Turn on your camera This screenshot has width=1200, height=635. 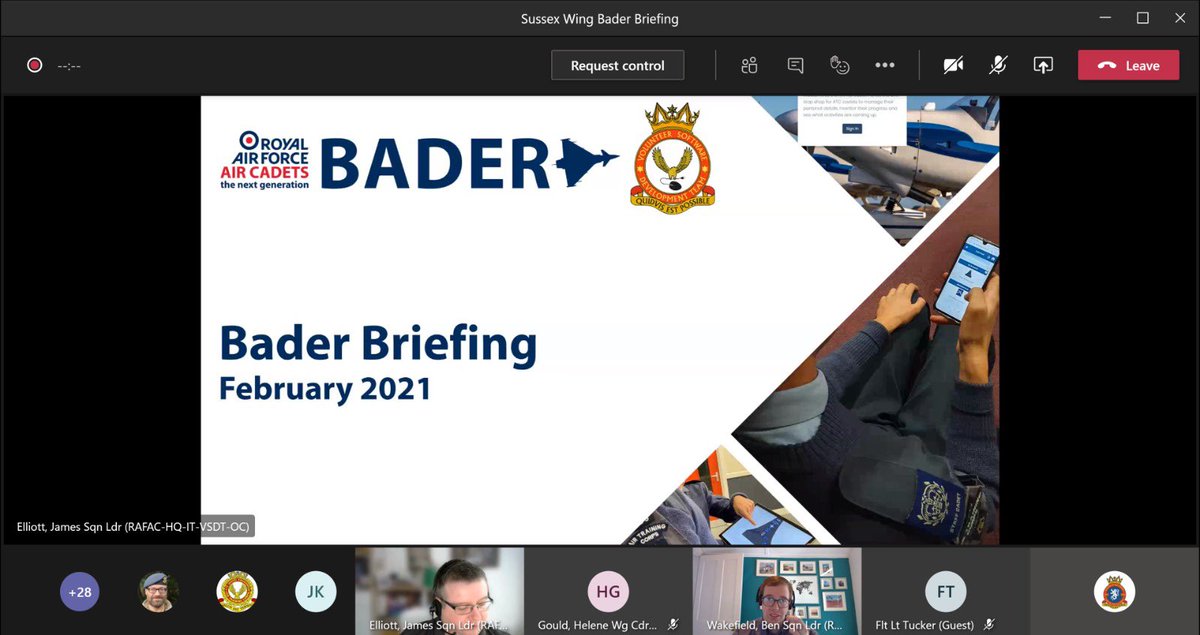pos(953,64)
